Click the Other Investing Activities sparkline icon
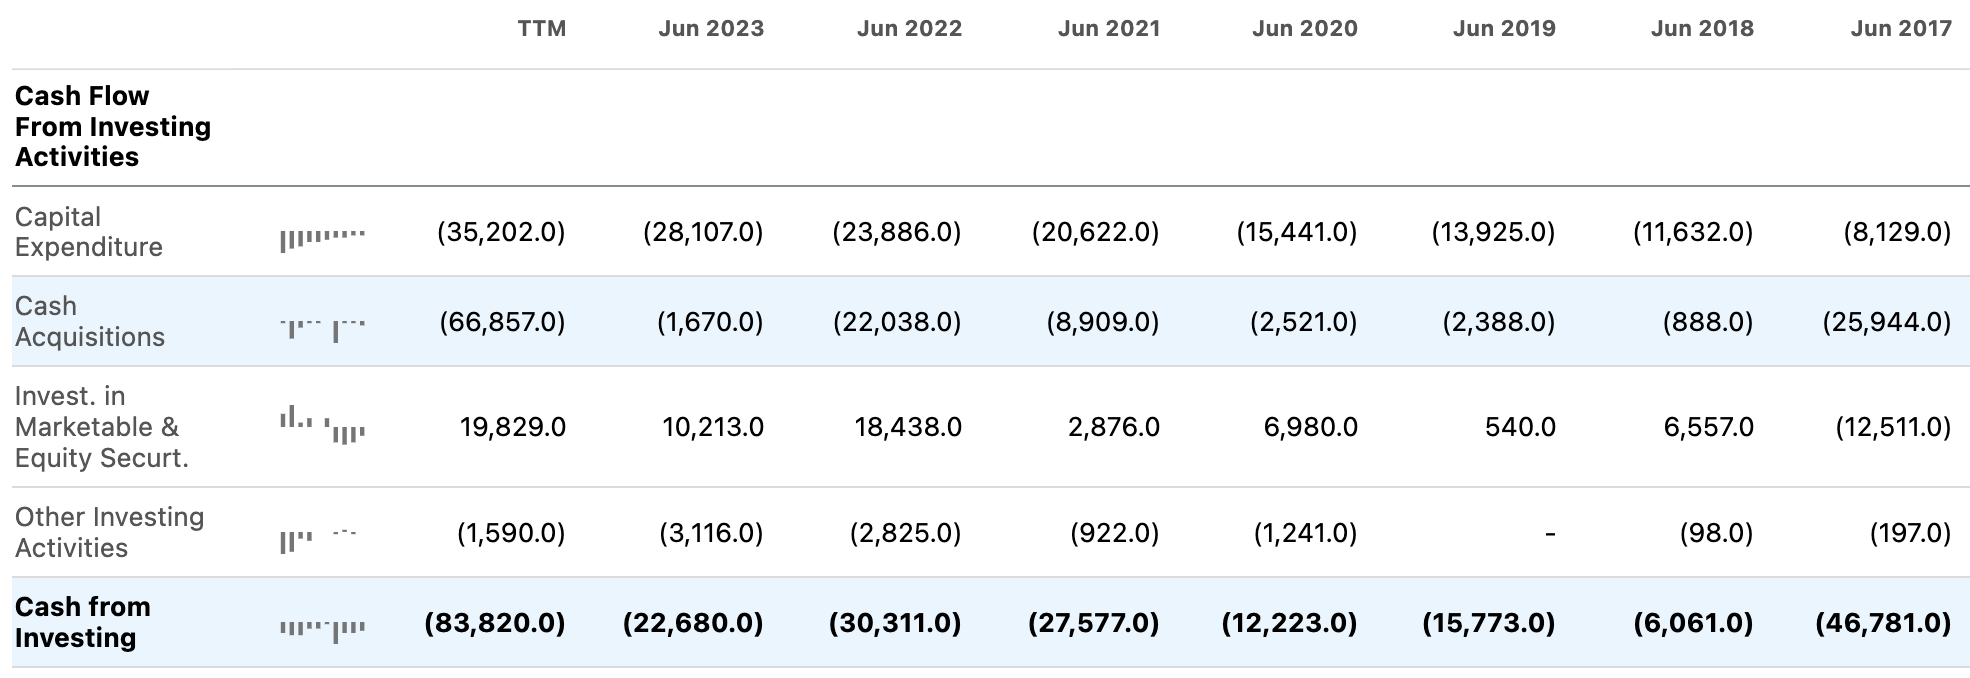Image resolution: width=1970 pixels, height=678 pixels. [318, 538]
